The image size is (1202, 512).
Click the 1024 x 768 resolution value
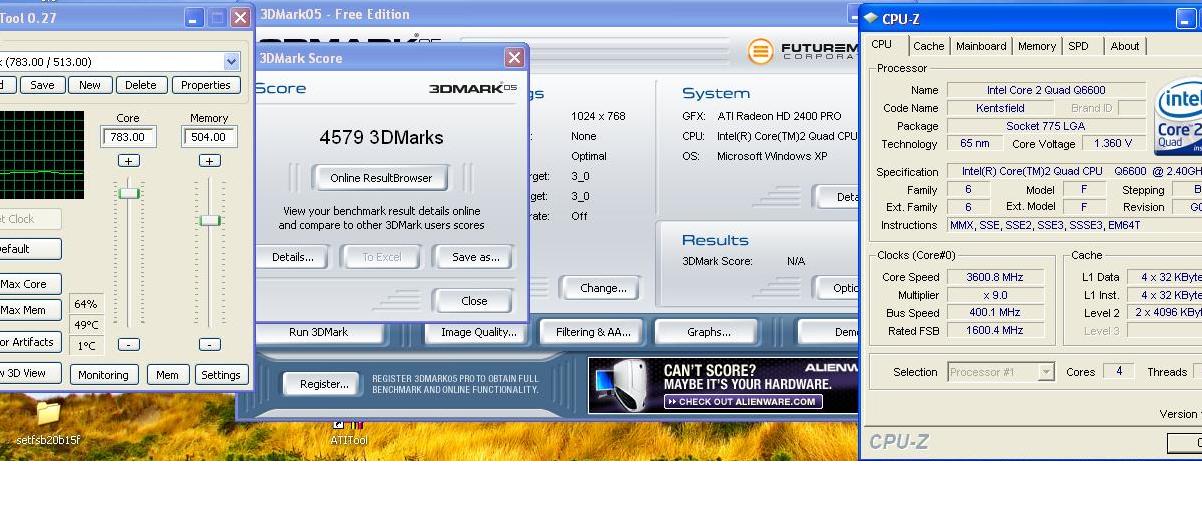pos(598,116)
